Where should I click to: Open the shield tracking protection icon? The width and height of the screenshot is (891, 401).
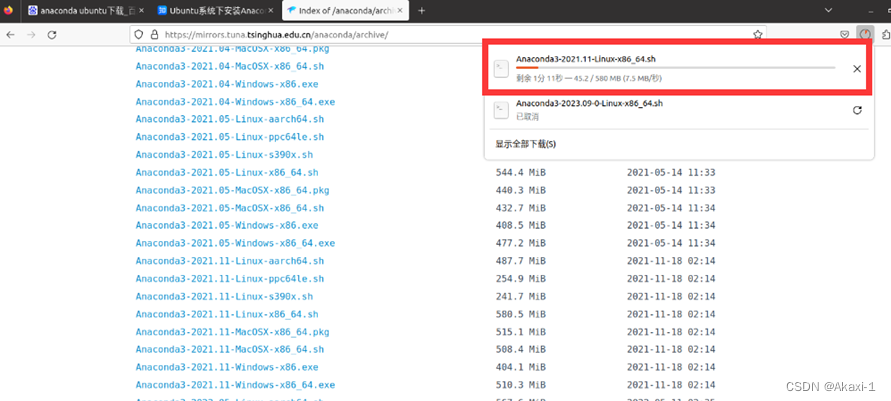coord(138,35)
